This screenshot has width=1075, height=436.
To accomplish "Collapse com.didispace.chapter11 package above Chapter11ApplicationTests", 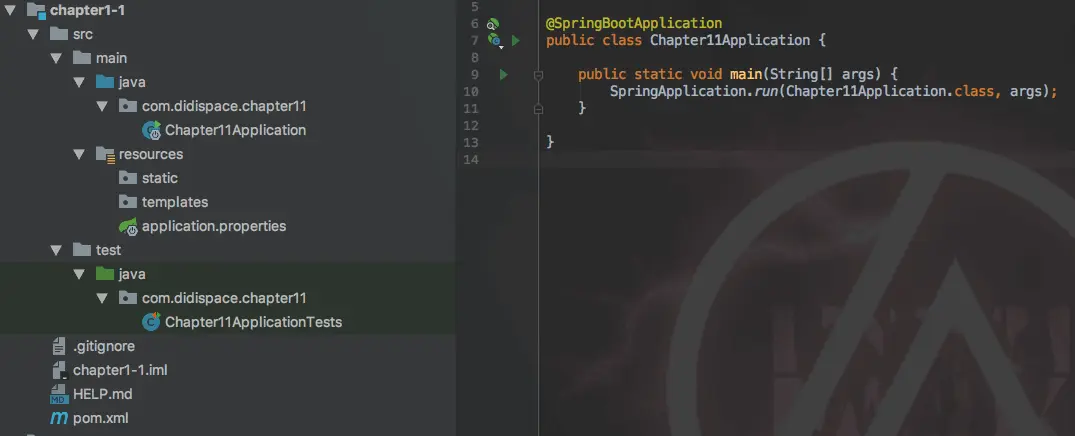I will pyautogui.click(x=103, y=298).
